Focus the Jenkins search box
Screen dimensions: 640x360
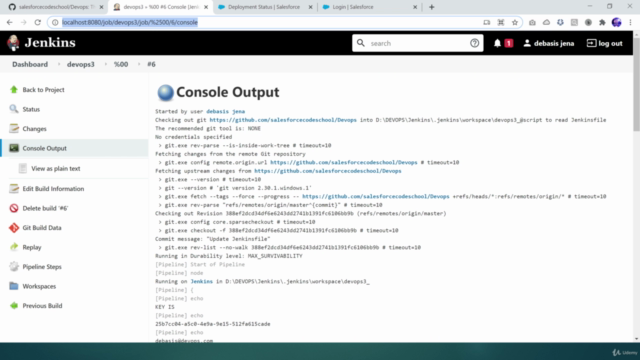(418, 43)
